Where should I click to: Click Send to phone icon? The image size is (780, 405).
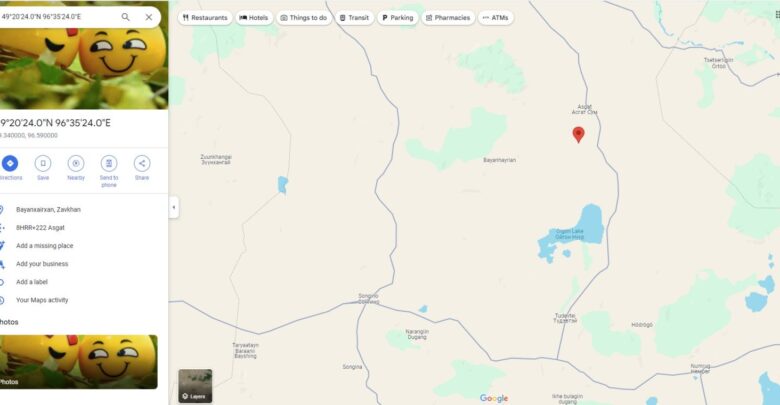coord(109,163)
